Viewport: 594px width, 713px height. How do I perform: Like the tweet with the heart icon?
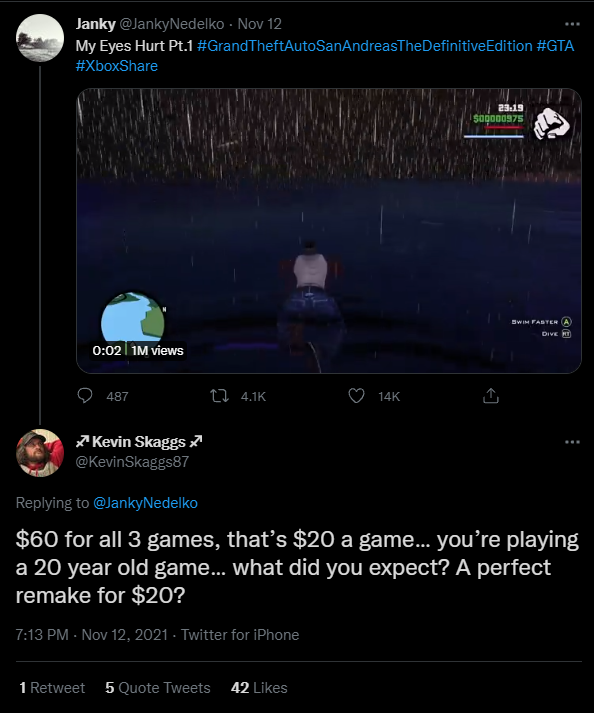pyautogui.click(x=356, y=396)
